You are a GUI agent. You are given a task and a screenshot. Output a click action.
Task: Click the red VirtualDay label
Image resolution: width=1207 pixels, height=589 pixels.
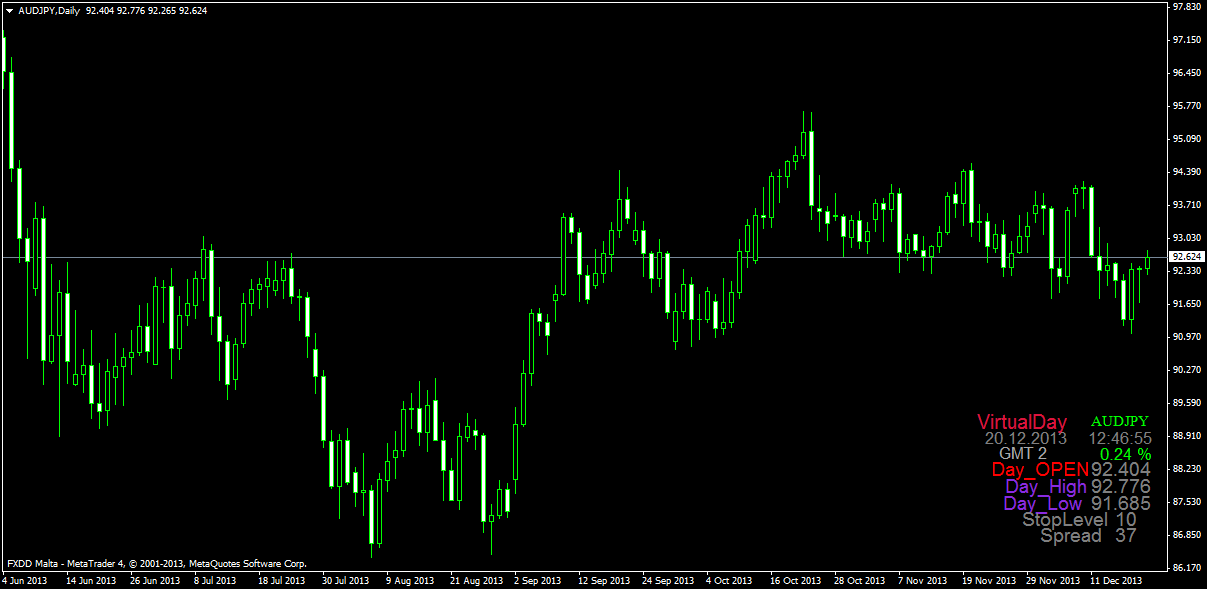[1022, 422]
